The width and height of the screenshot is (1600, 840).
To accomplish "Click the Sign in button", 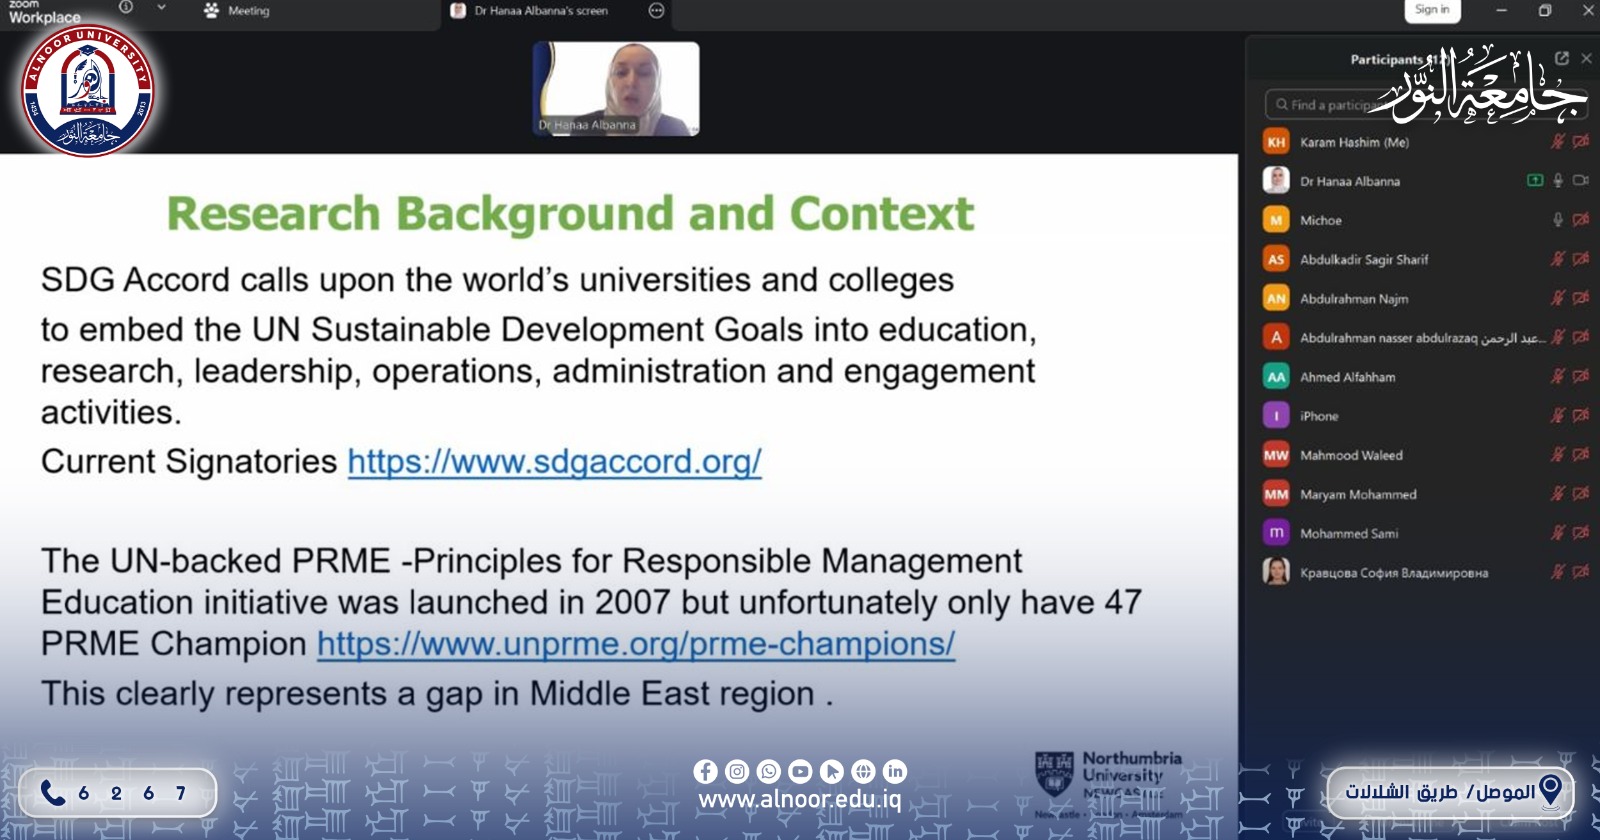I will [1431, 10].
